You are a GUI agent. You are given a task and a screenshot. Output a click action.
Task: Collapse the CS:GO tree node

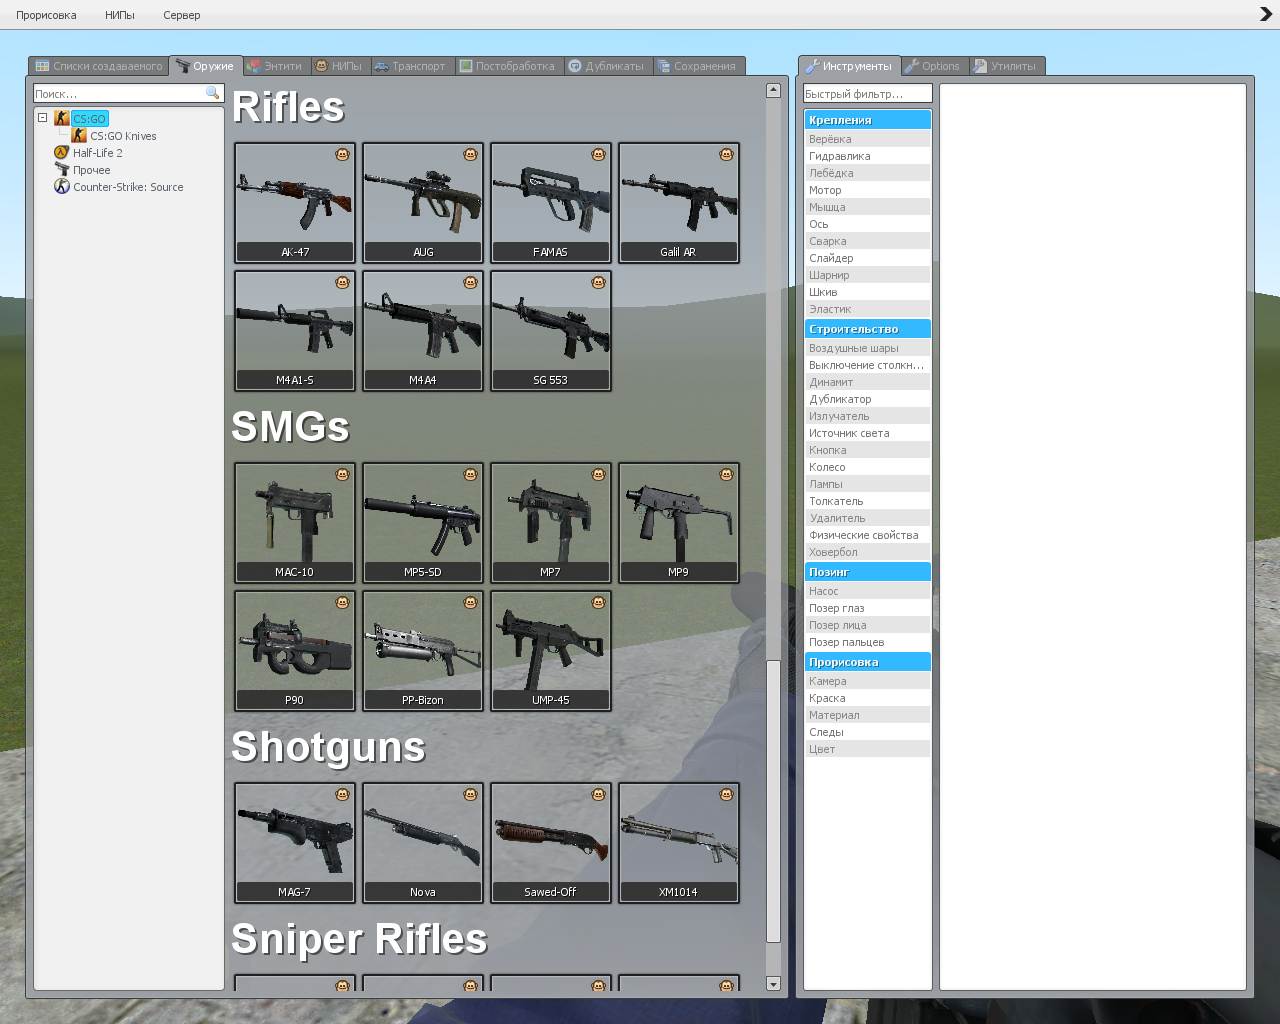click(43, 118)
